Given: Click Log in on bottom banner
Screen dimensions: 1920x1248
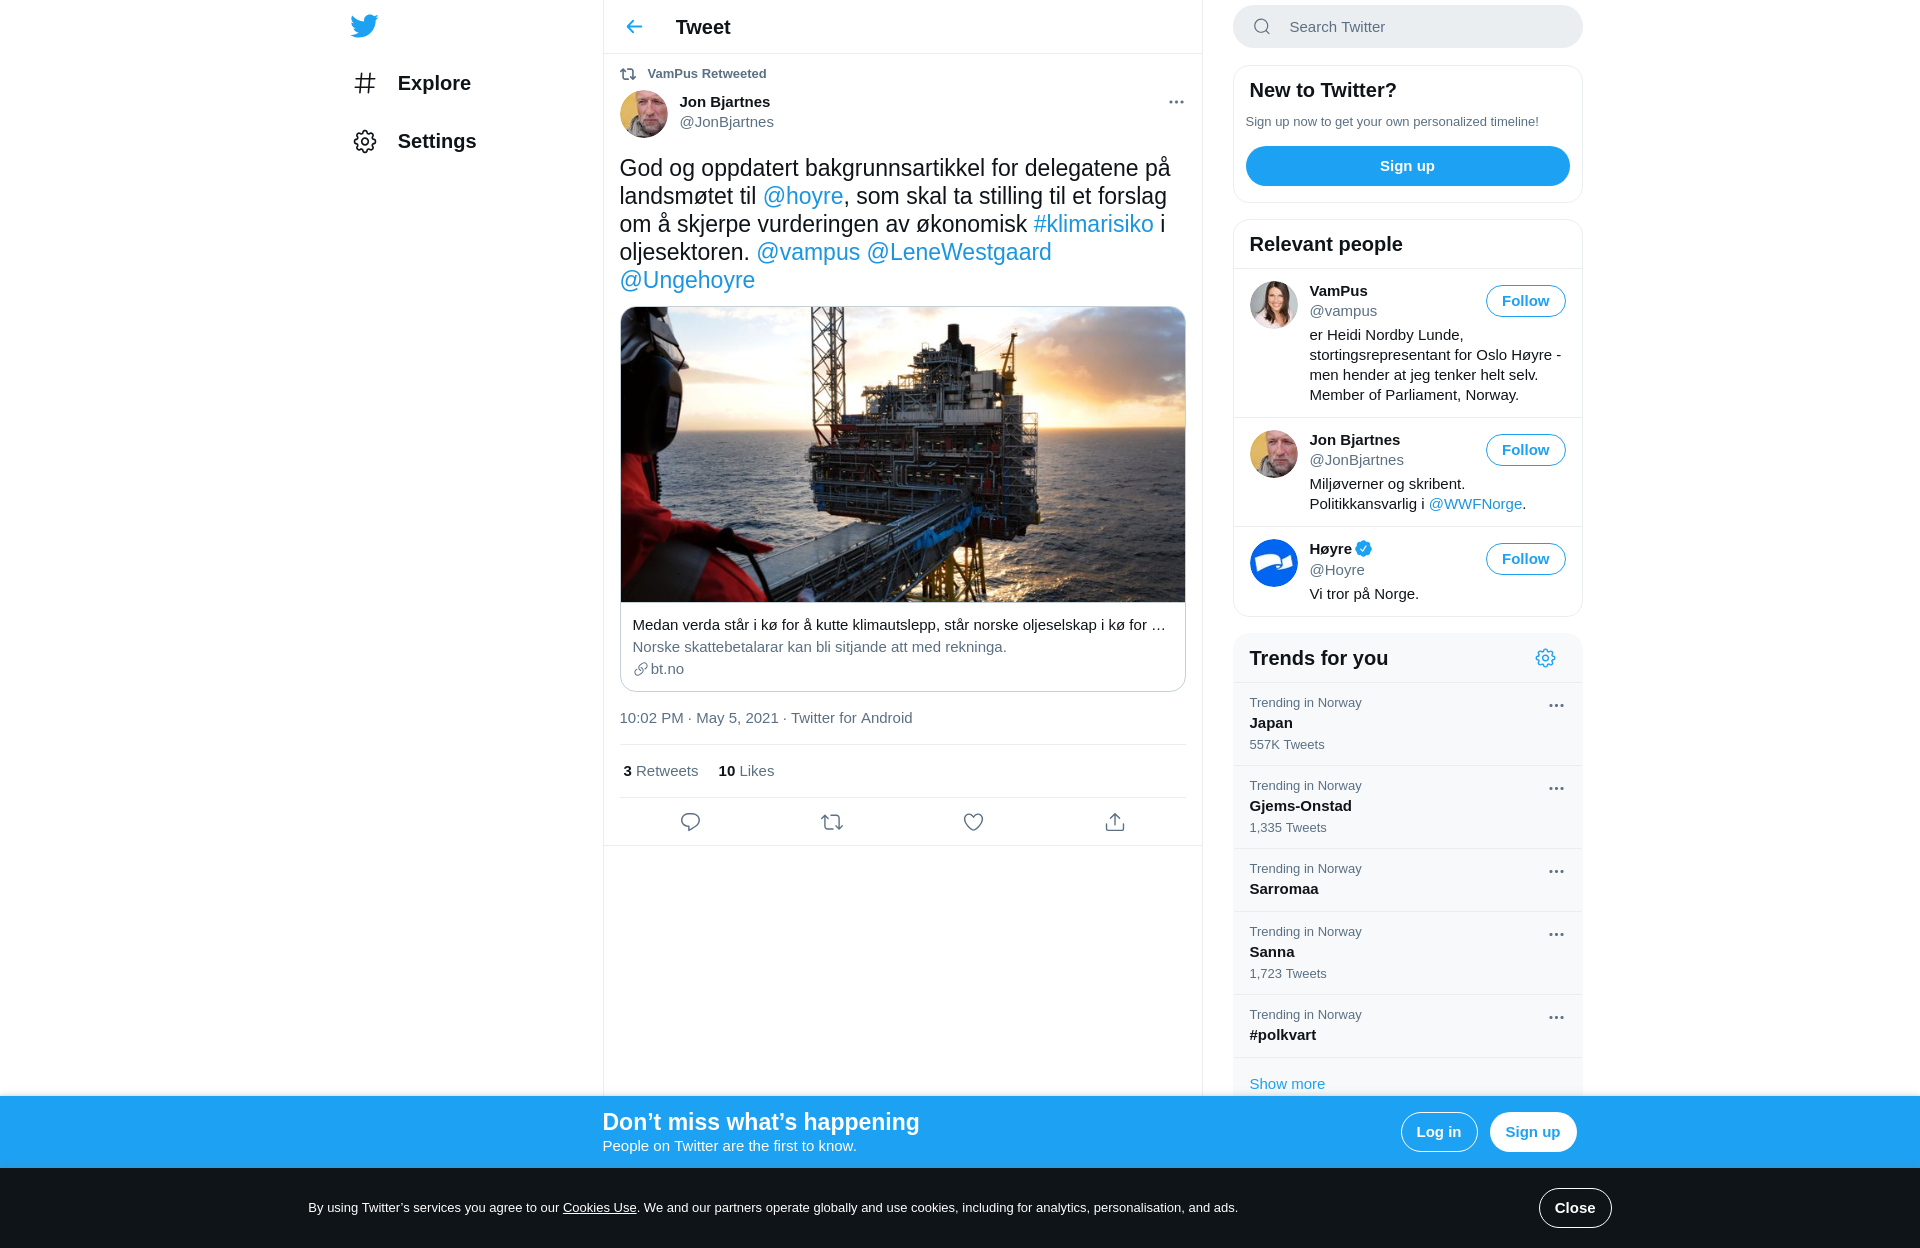Looking at the screenshot, I should point(1438,1132).
